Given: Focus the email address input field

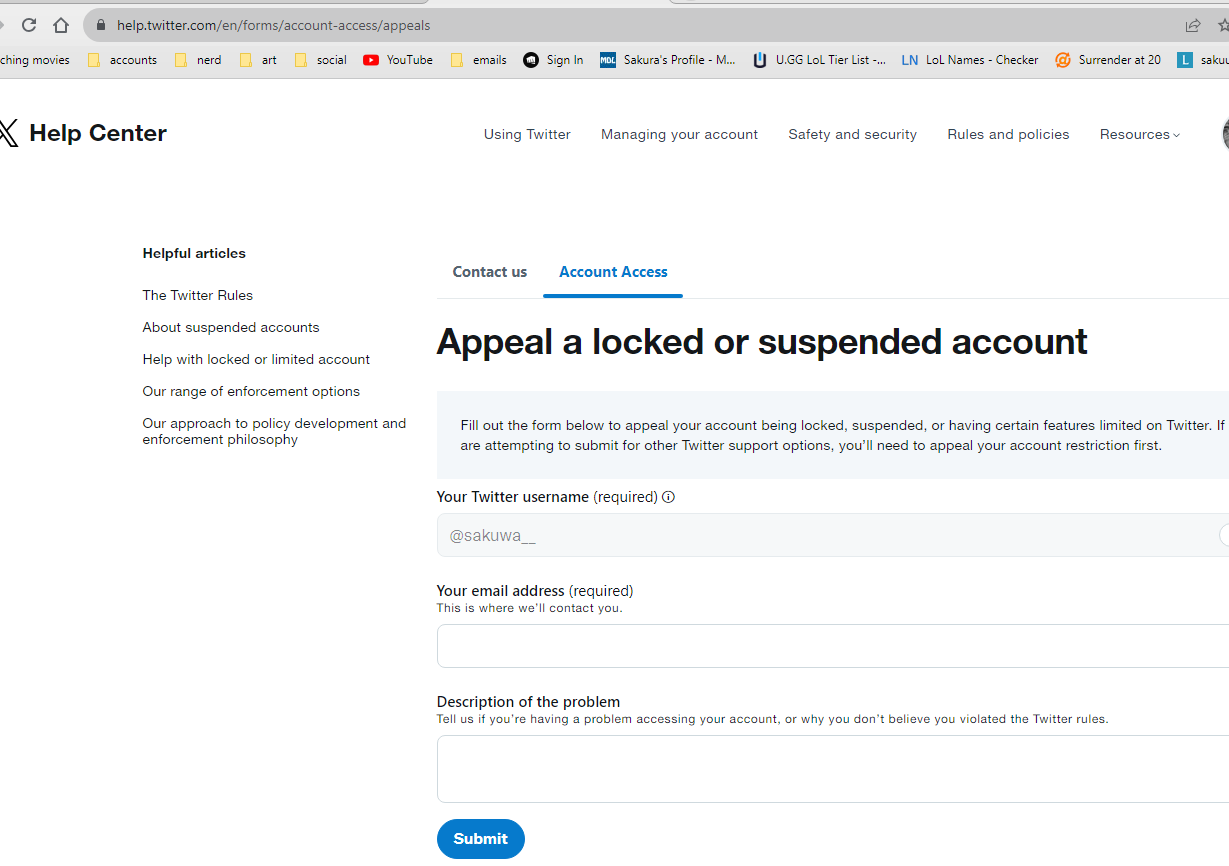Looking at the screenshot, I should tap(833, 646).
